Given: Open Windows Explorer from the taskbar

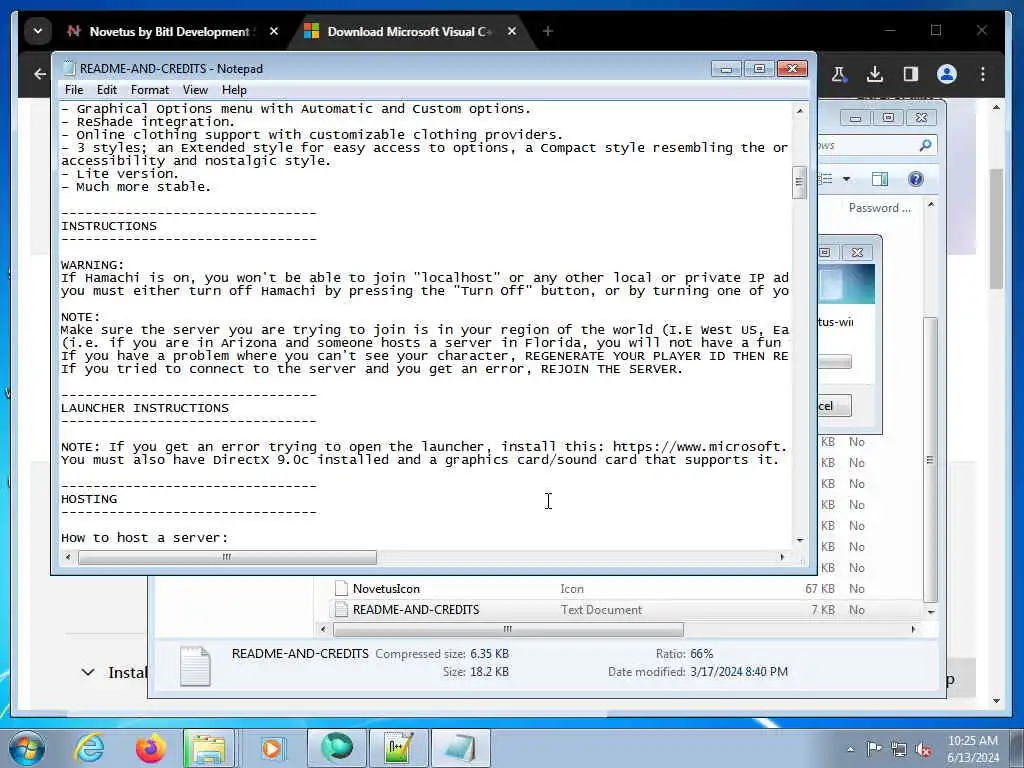Looking at the screenshot, I should click(x=208, y=748).
